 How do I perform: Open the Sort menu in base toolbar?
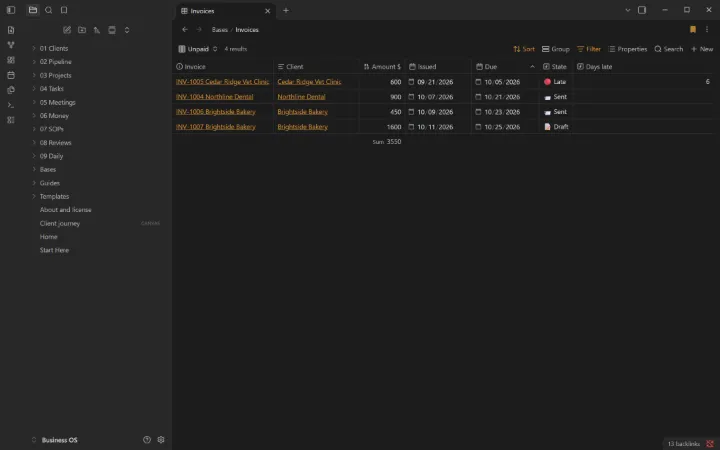coord(524,49)
